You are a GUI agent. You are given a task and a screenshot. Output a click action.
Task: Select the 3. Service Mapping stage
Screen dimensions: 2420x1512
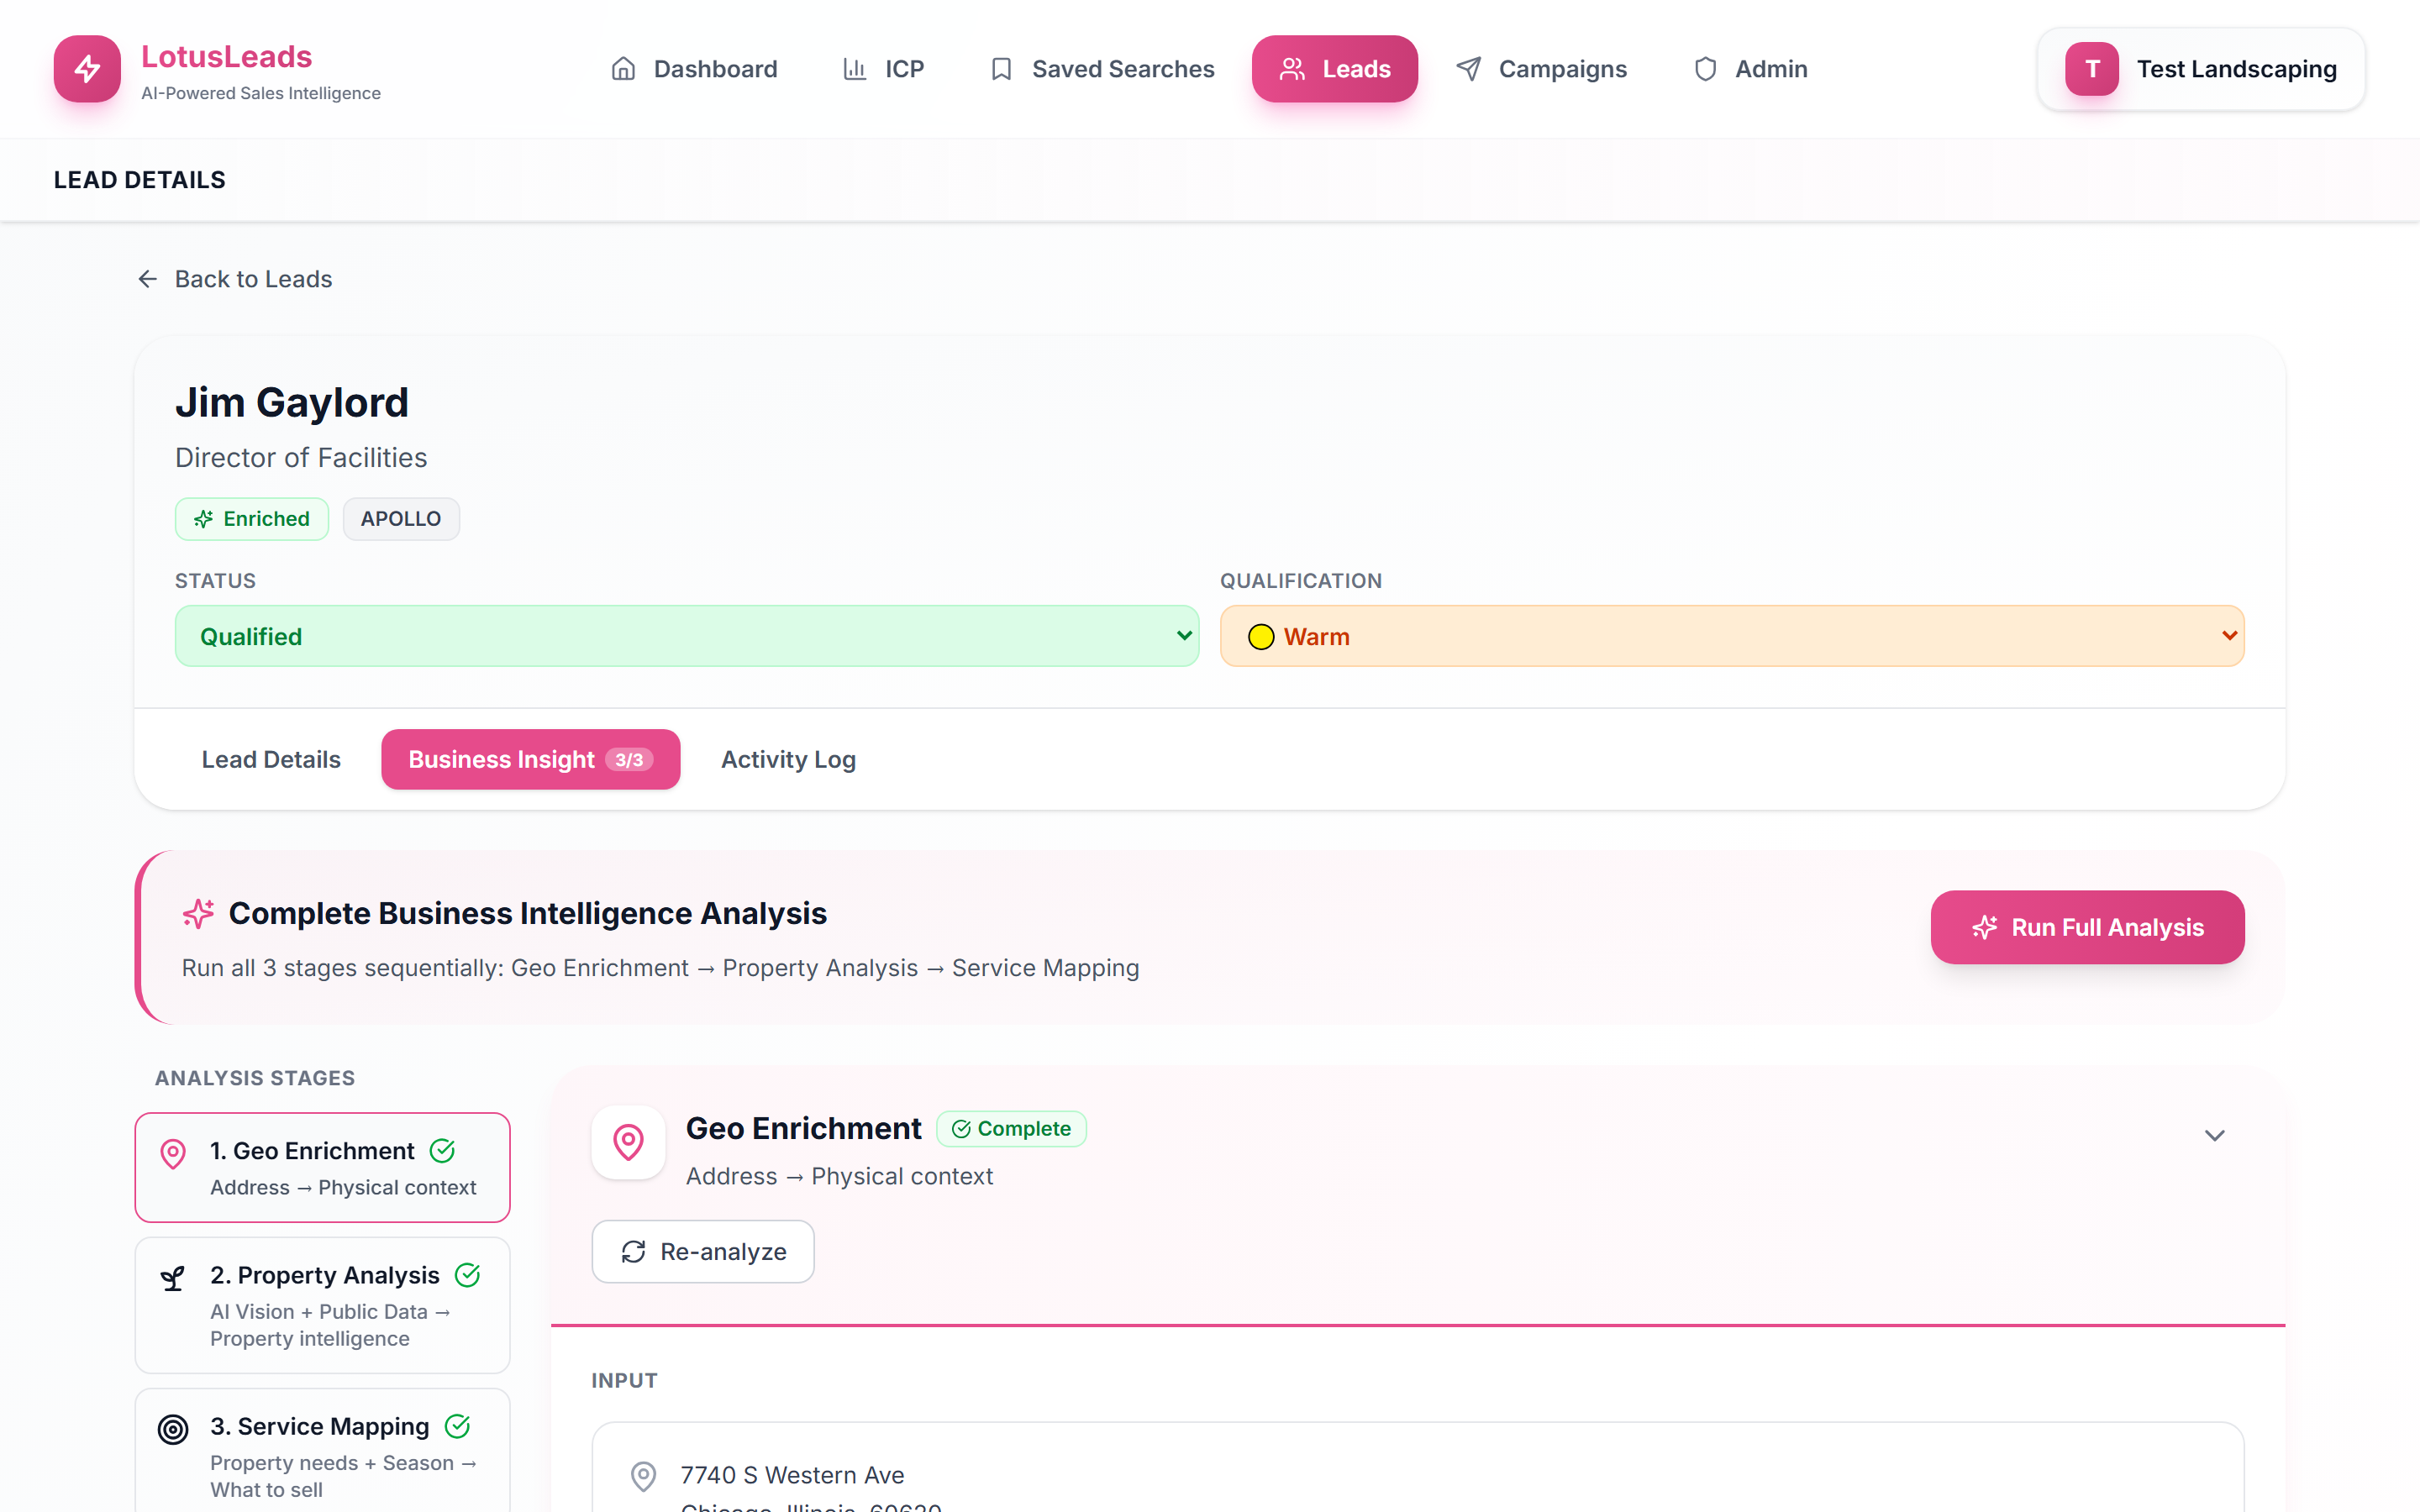coord(323,1450)
